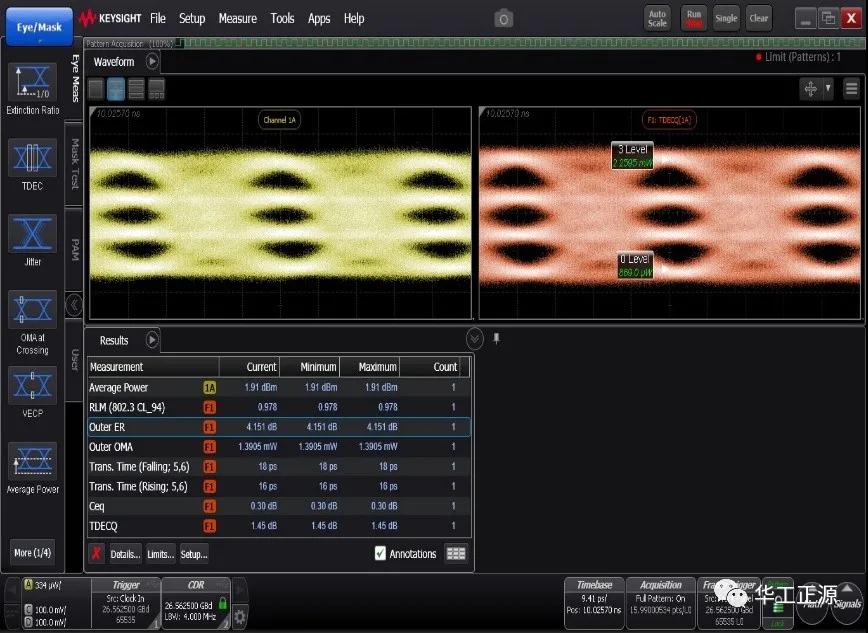
Task: Delete measurements with the red X icon
Action: pos(96,553)
